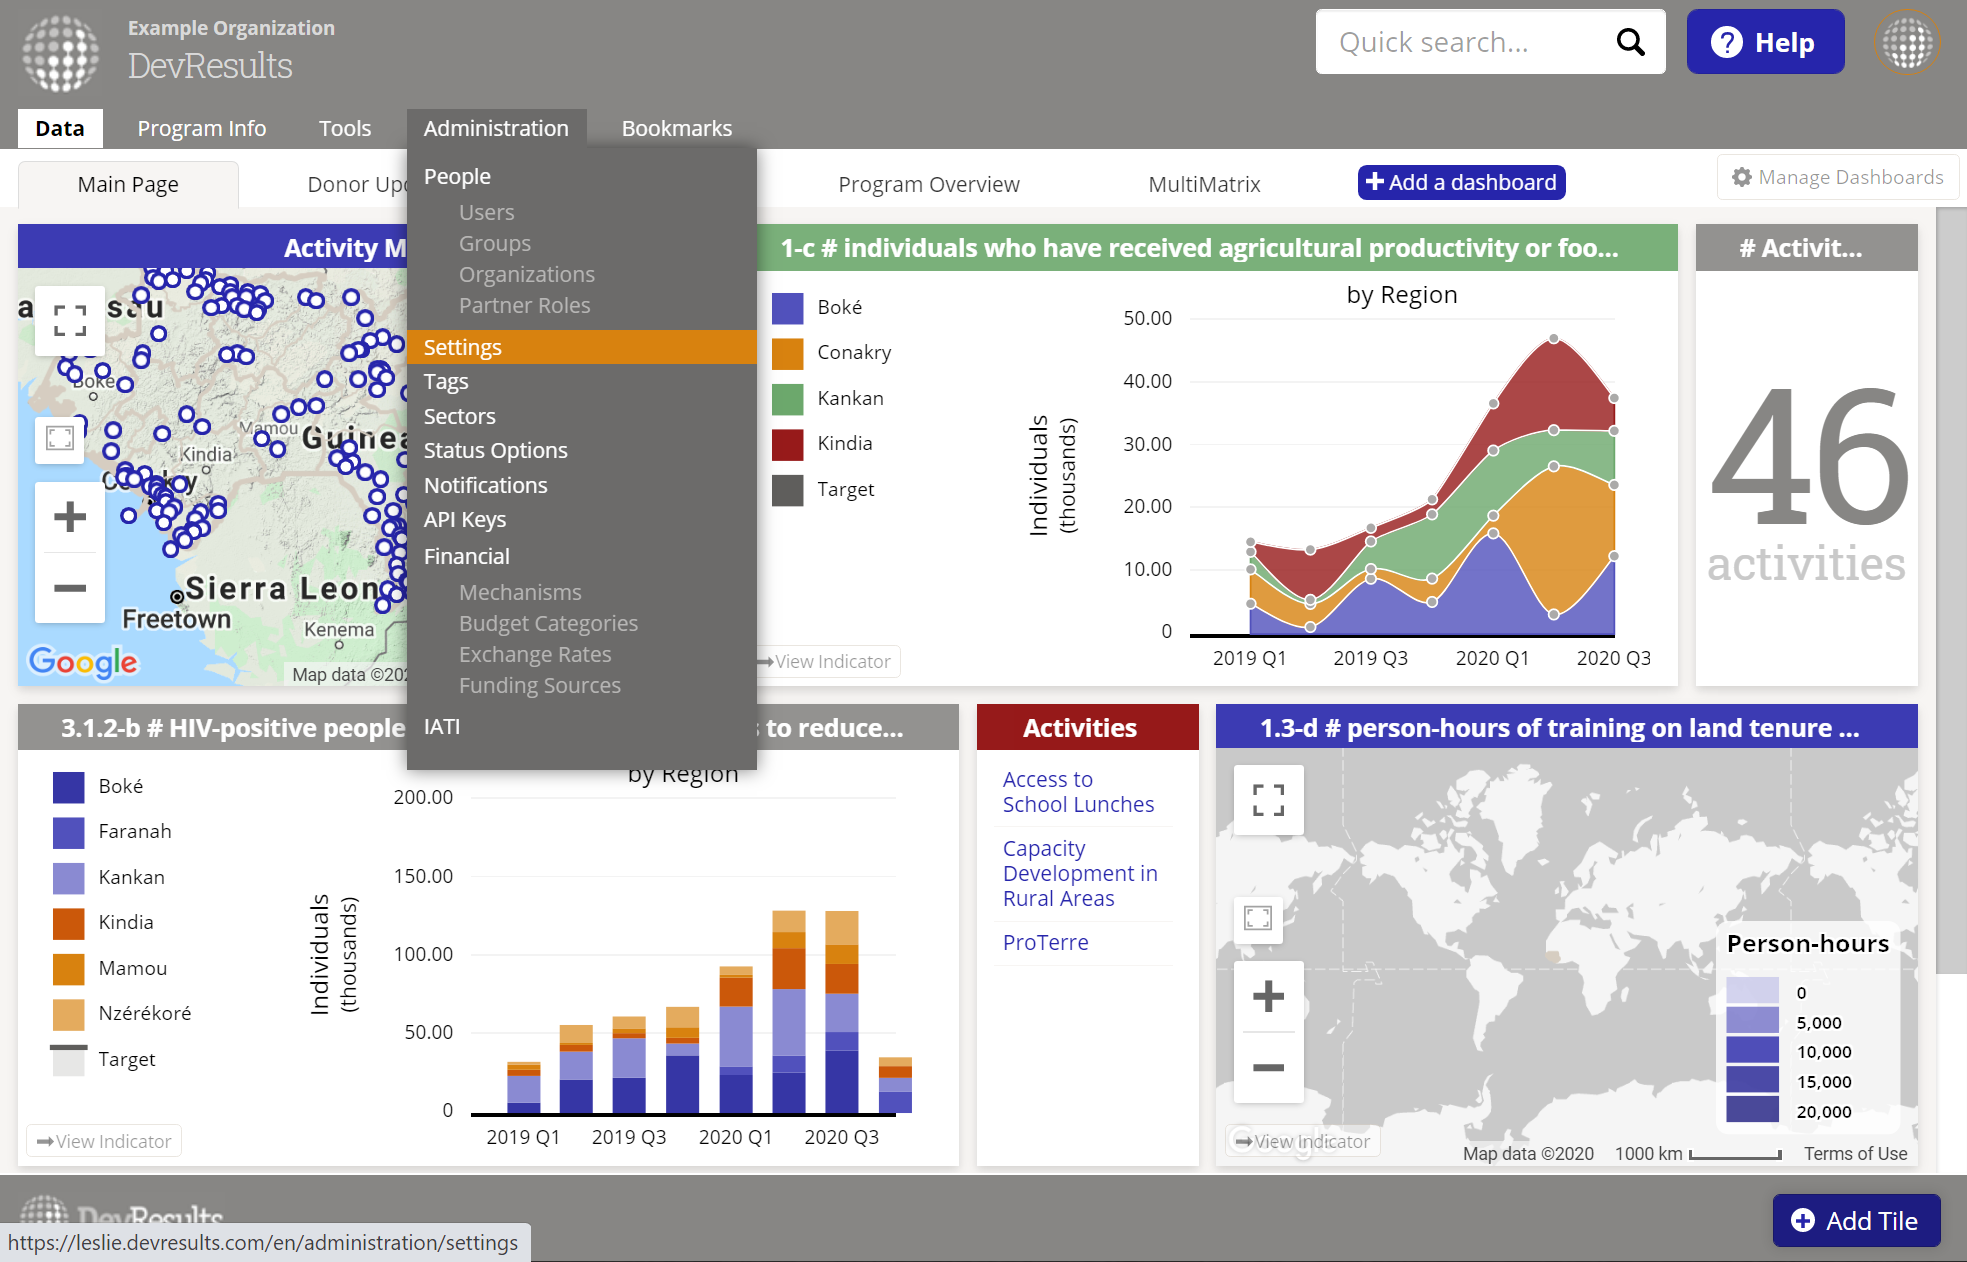Toggle fullscreen on the Activity Map
This screenshot has height=1262, width=1967.
pos(70,321)
